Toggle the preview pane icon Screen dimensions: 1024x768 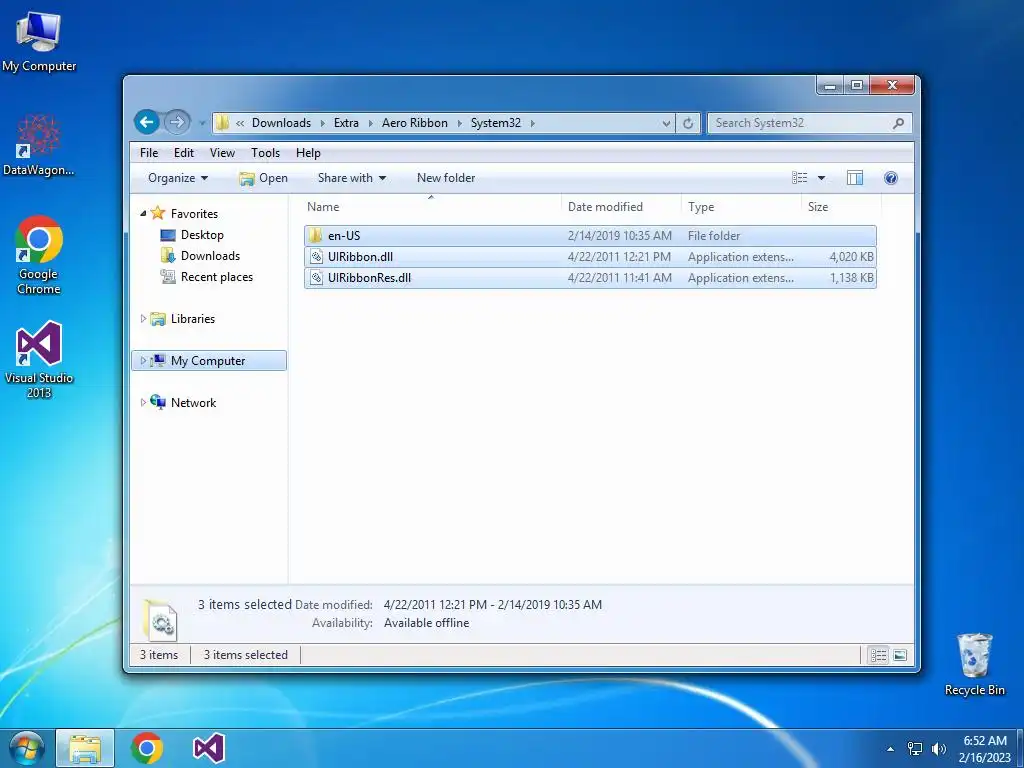[855, 178]
